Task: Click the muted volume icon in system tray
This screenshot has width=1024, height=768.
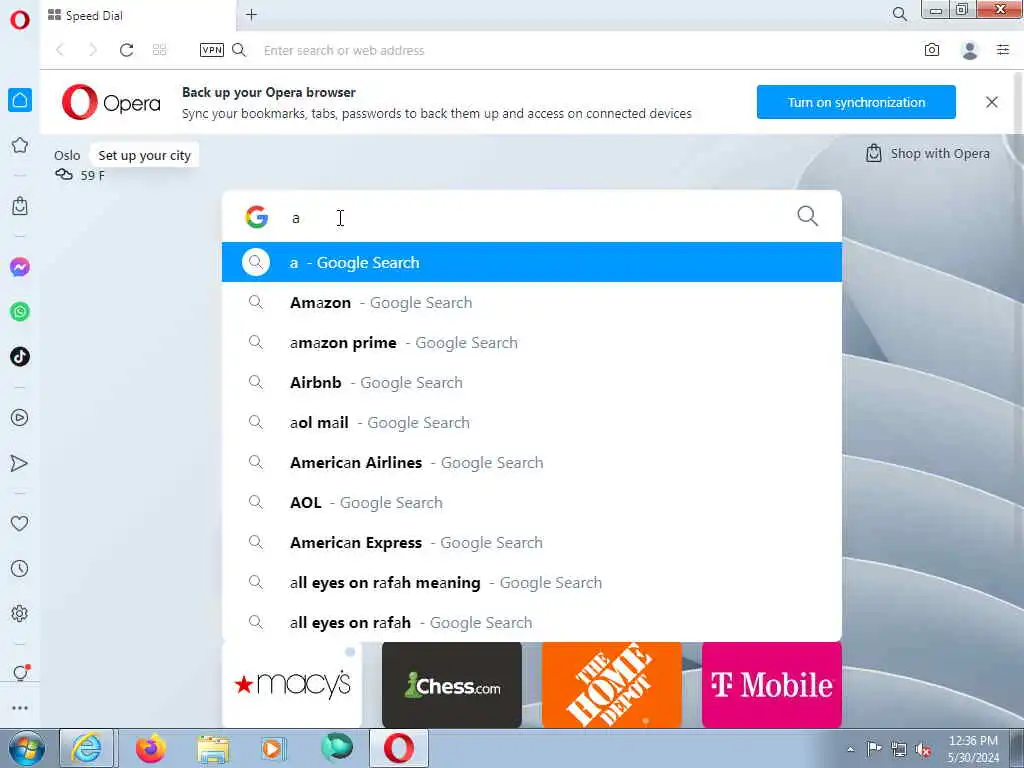Action: click(923, 750)
